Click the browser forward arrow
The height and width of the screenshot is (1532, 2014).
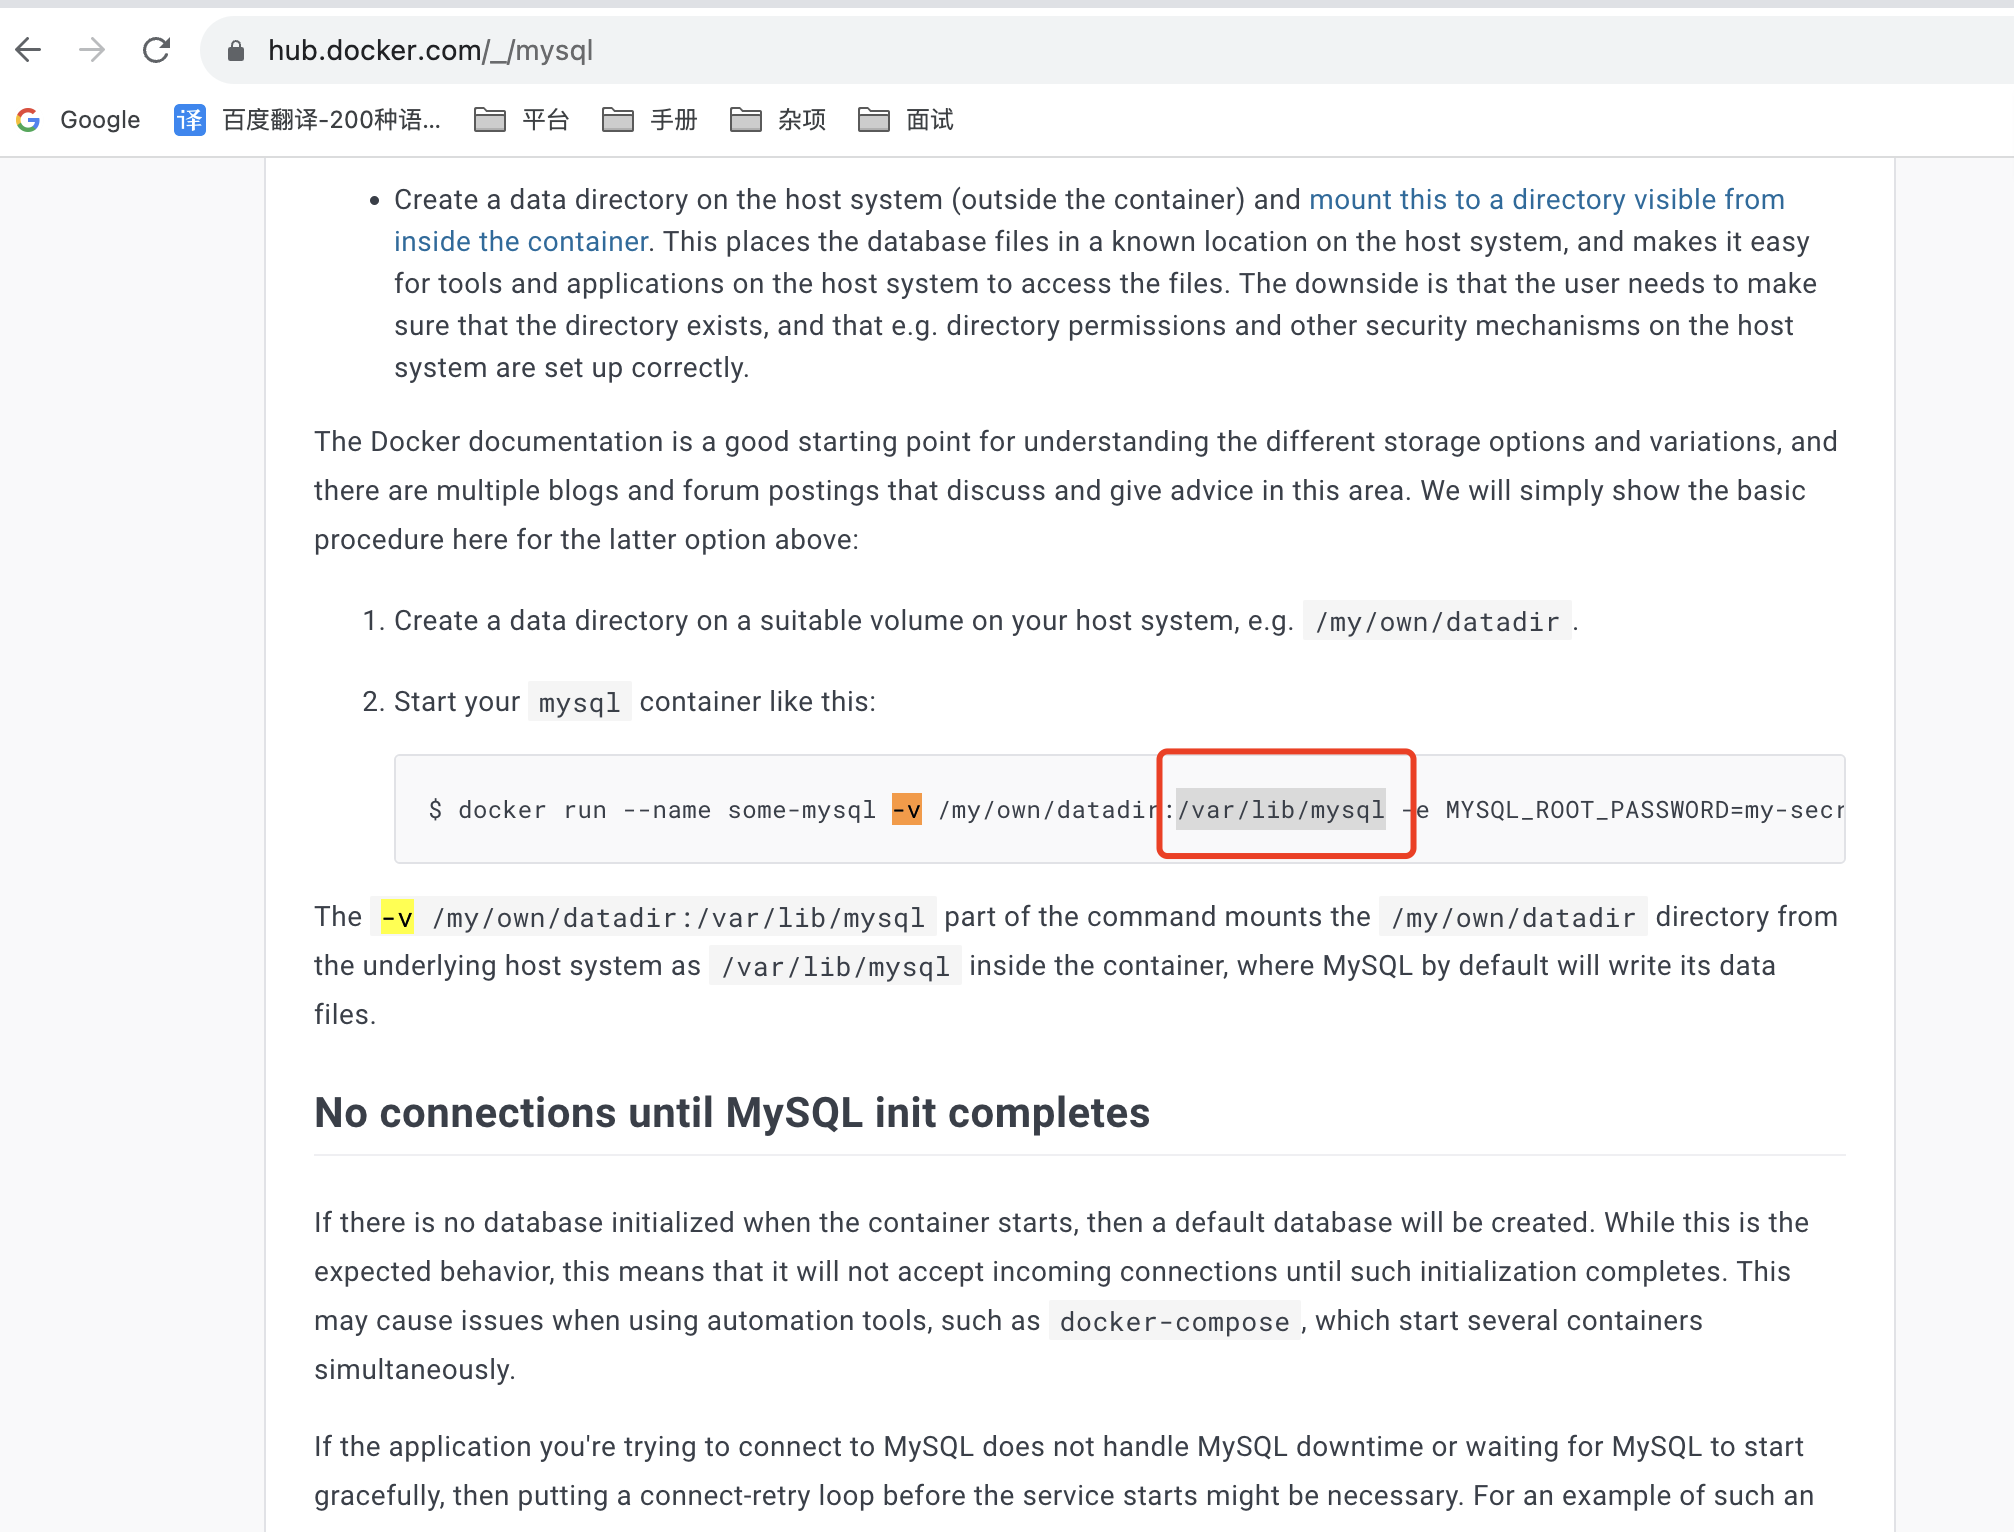click(x=92, y=50)
